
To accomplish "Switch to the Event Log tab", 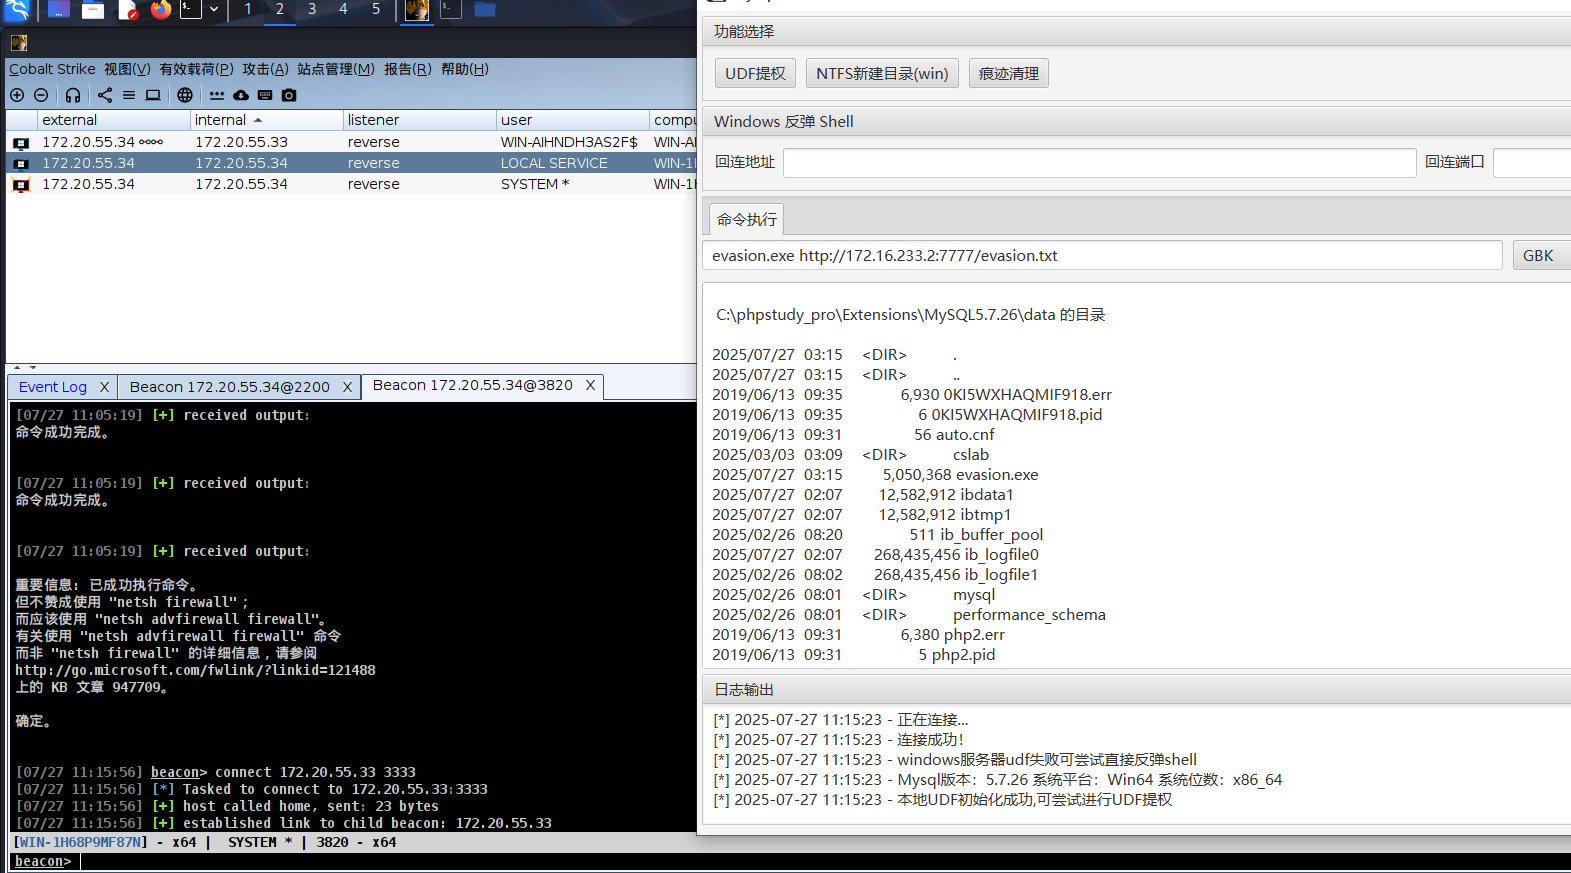I will click(53, 387).
